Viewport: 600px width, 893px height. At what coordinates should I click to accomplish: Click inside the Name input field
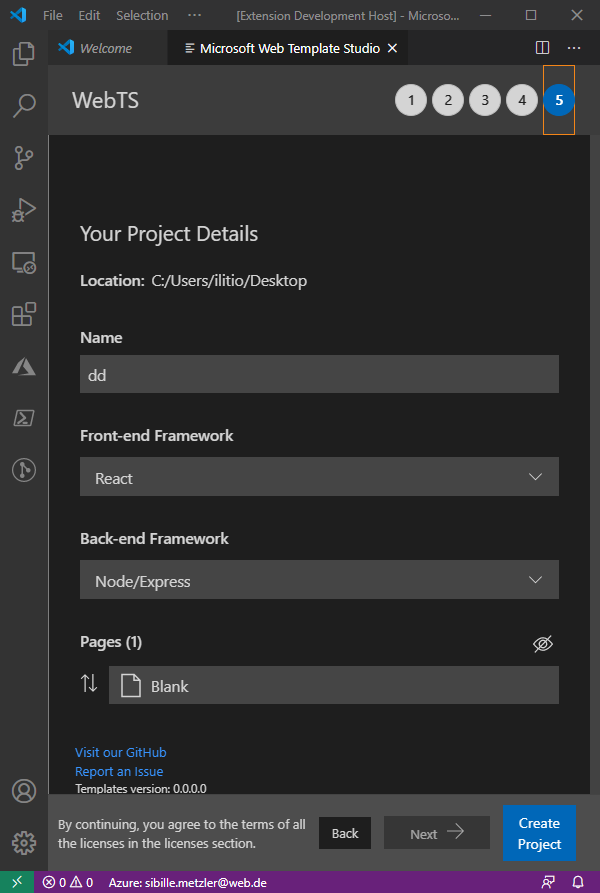(x=319, y=374)
